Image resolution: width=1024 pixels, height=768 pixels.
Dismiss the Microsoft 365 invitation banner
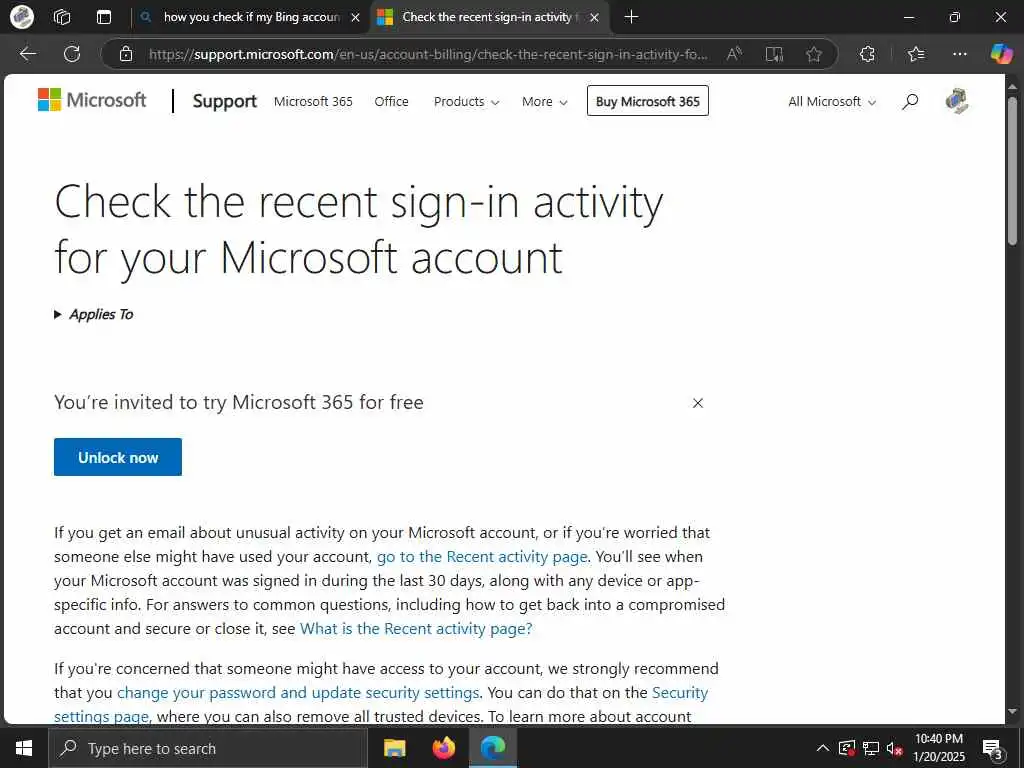point(697,403)
